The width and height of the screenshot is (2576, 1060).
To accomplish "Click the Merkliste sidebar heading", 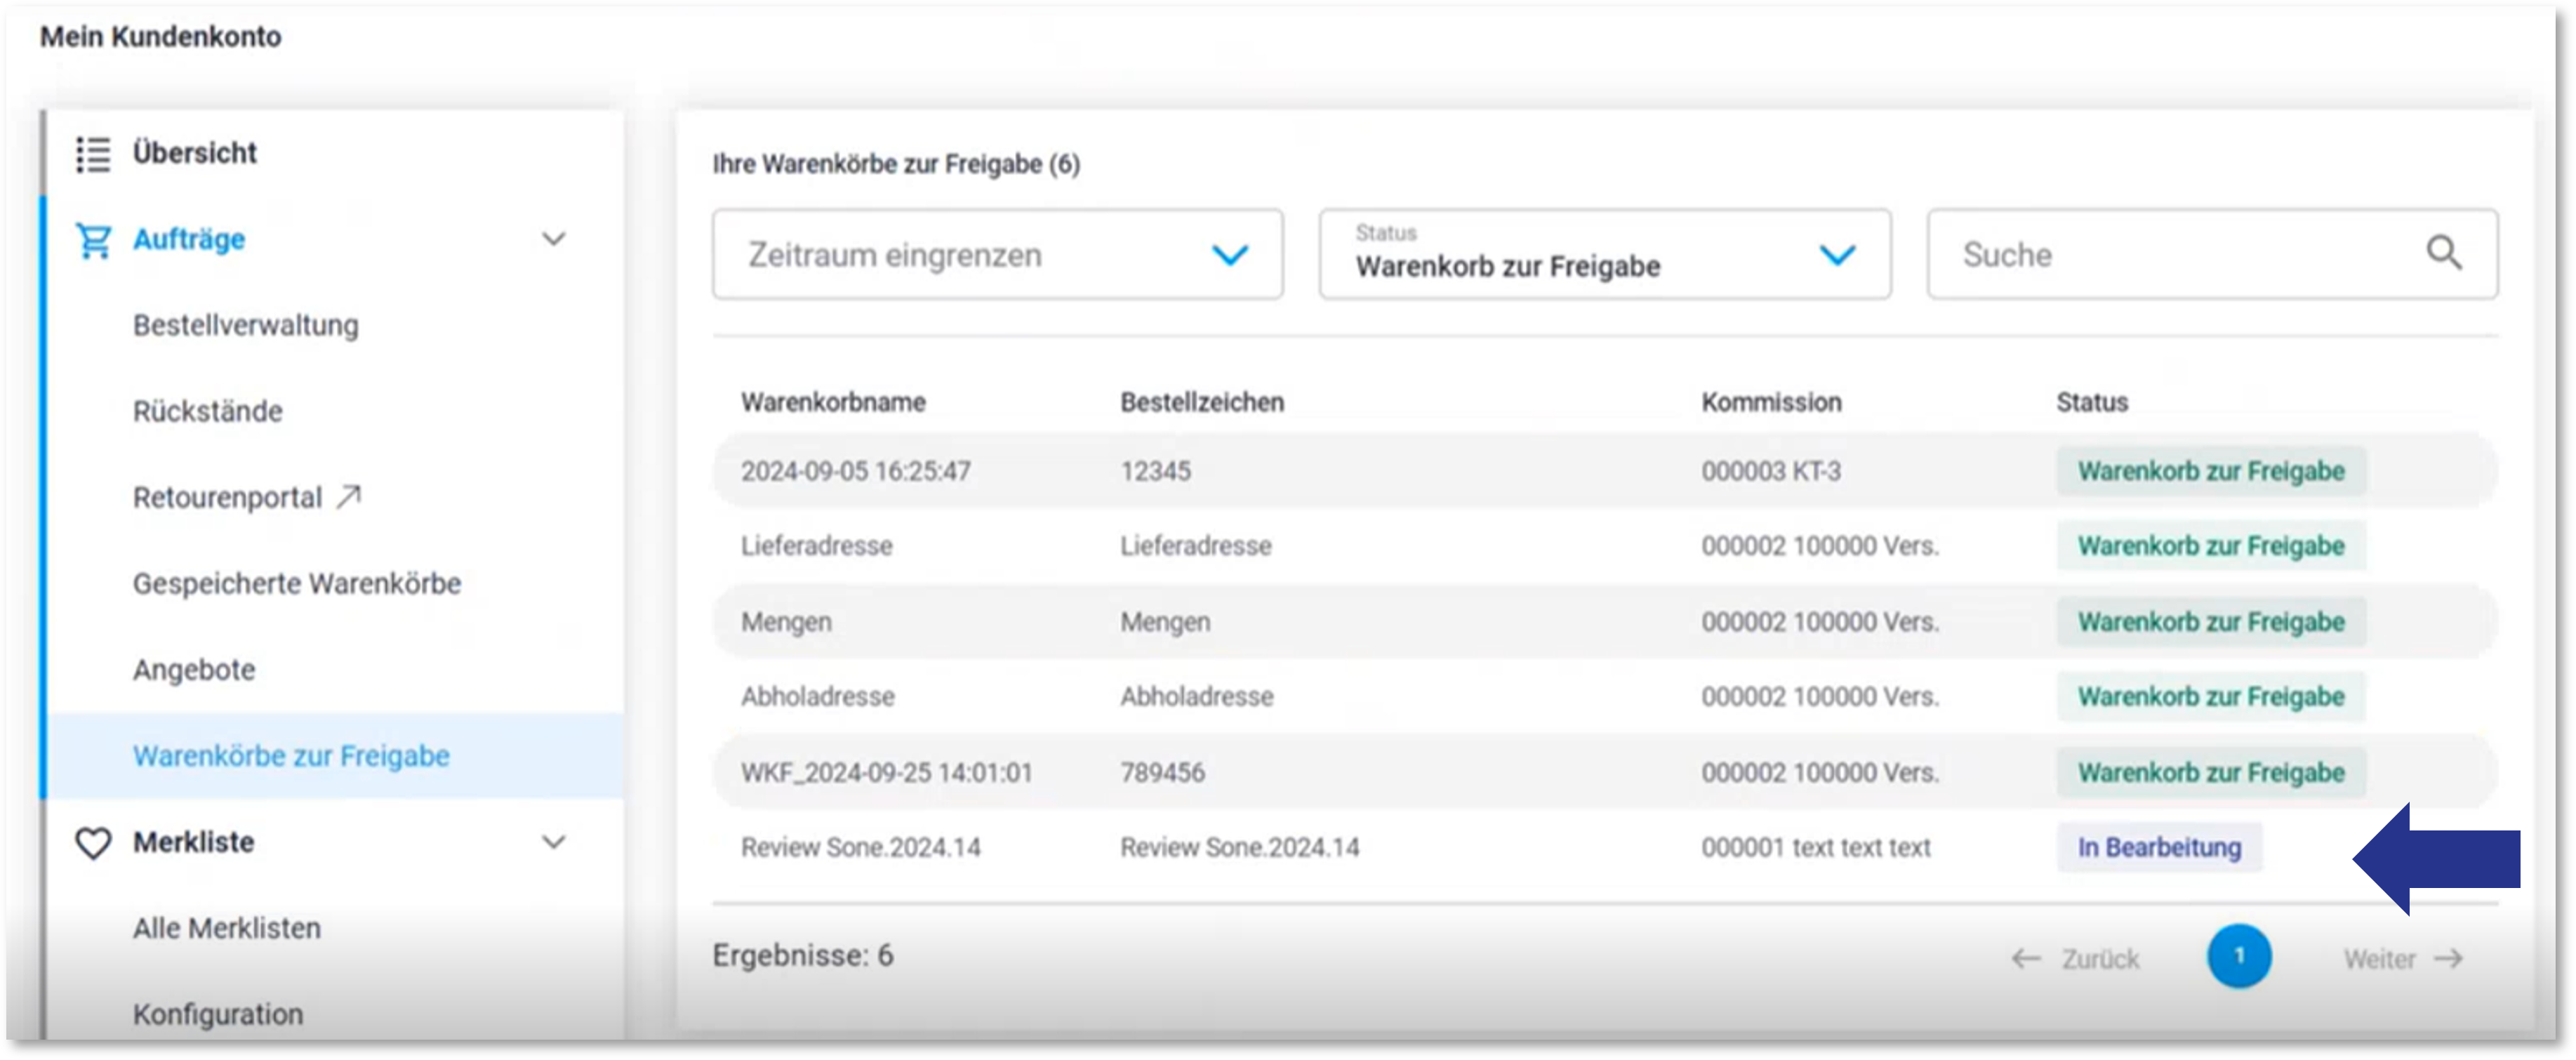I will 194,843.
